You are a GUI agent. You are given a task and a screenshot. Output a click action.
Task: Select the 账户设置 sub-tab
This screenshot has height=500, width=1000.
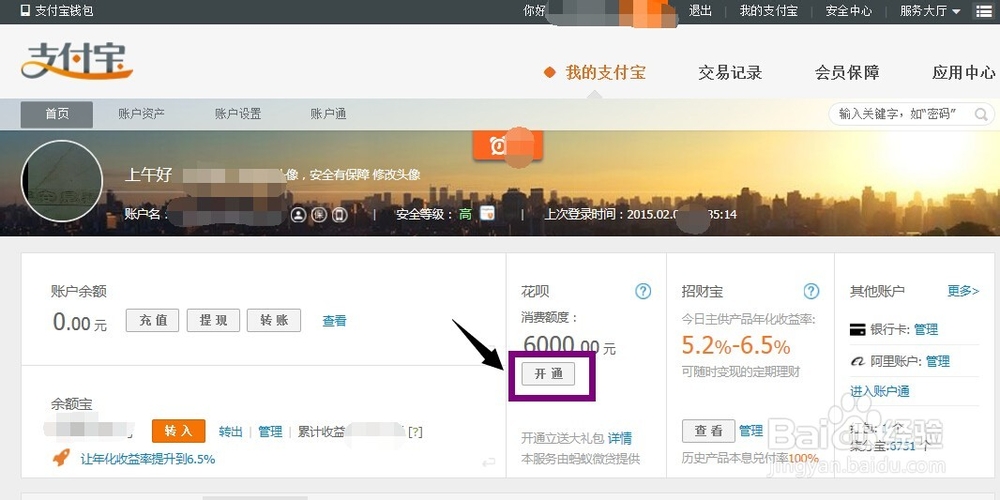click(x=238, y=114)
